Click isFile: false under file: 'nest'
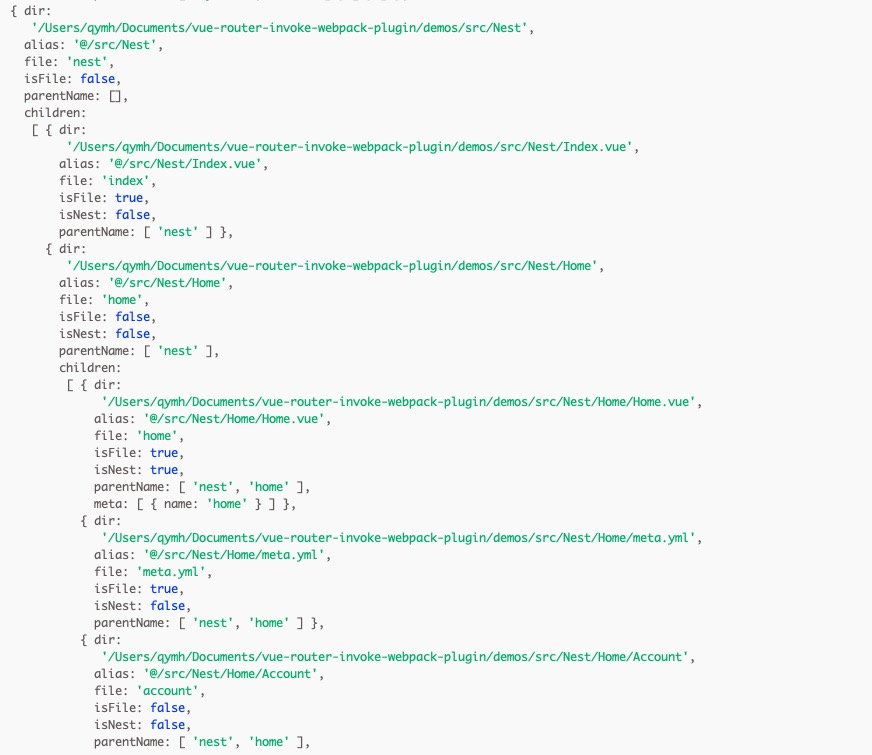 [72, 79]
